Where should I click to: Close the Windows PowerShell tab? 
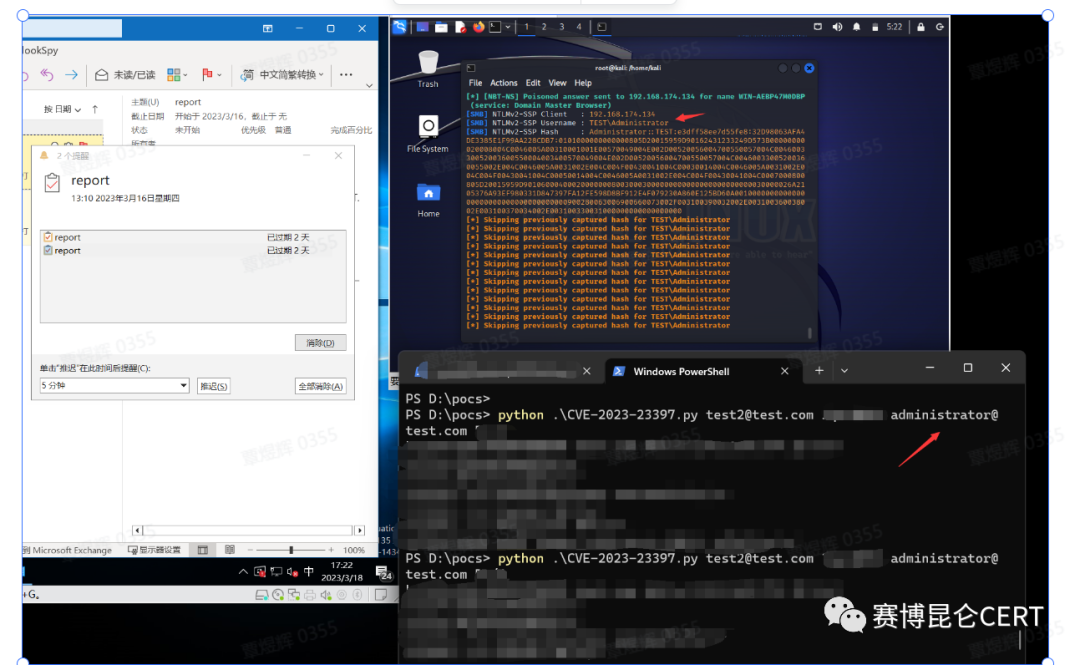pyautogui.click(x=785, y=371)
